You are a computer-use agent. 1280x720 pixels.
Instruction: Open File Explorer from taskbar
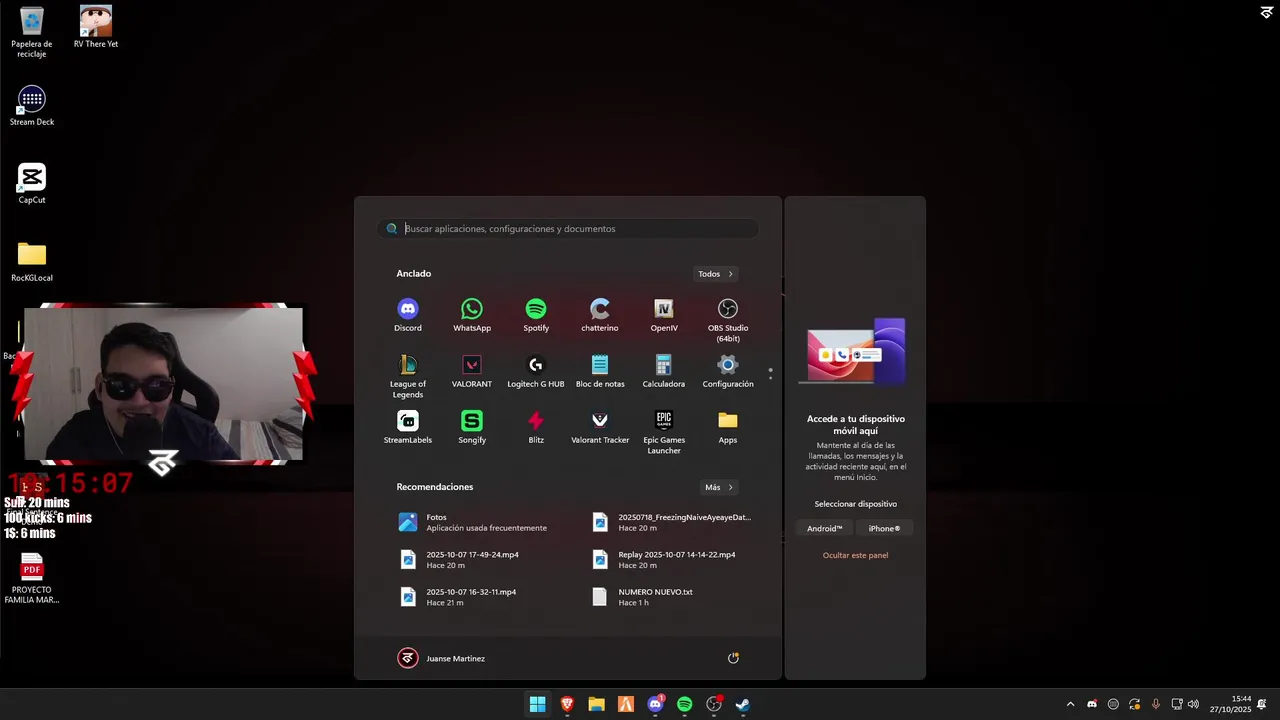[596, 704]
